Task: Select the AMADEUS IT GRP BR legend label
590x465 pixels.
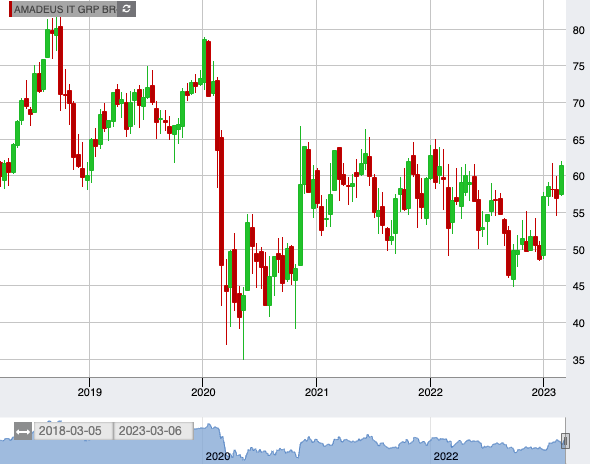Action: click(x=65, y=9)
